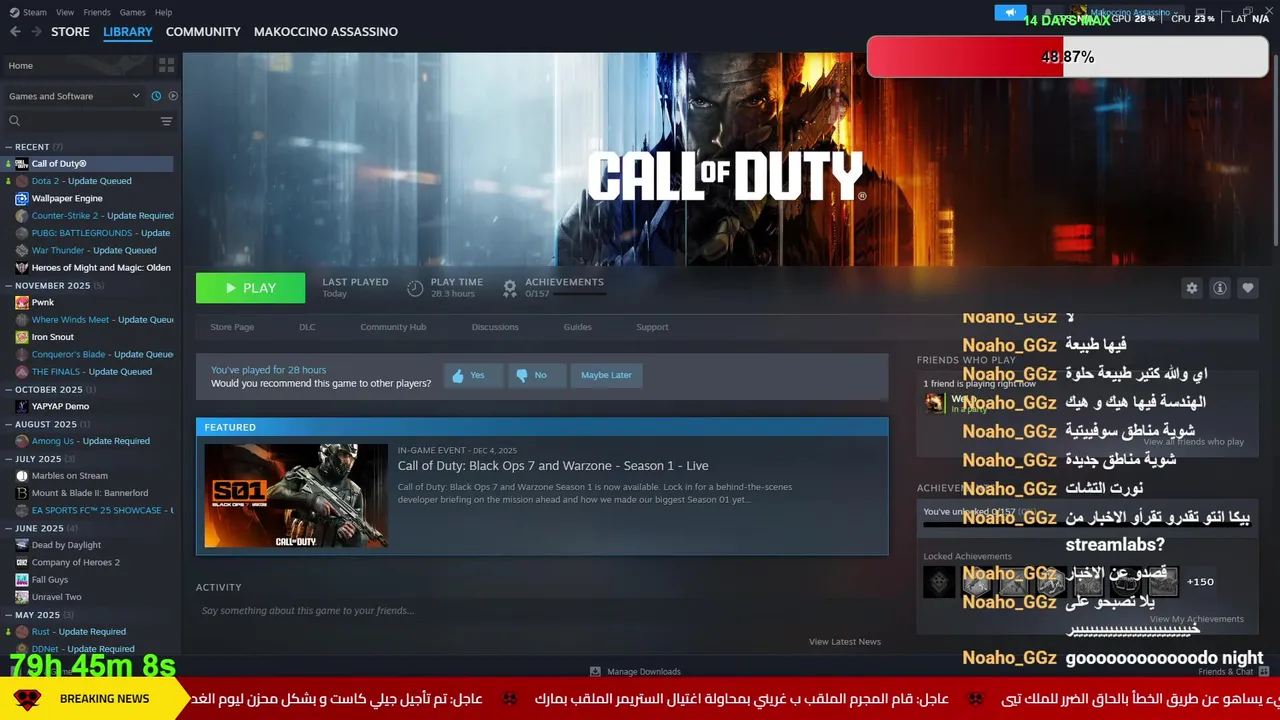This screenshot has width=1280, height=720.
Task: Go to the COMMUNITY tab
Action: [x=203, y=32]
